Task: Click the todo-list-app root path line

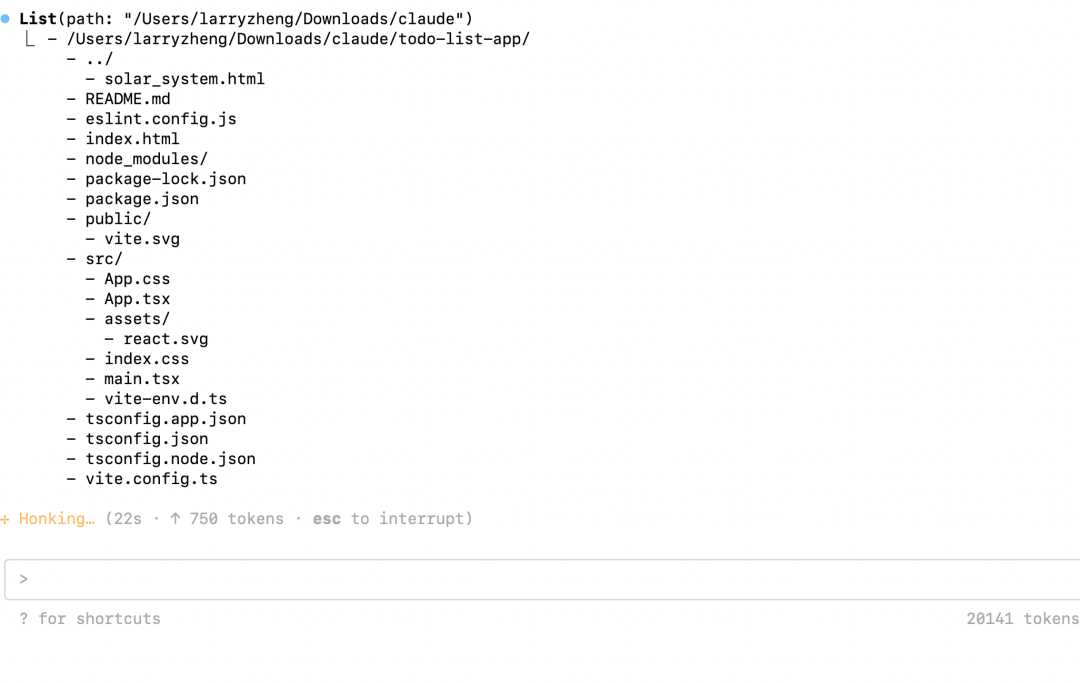Action: tap(298, 39)
